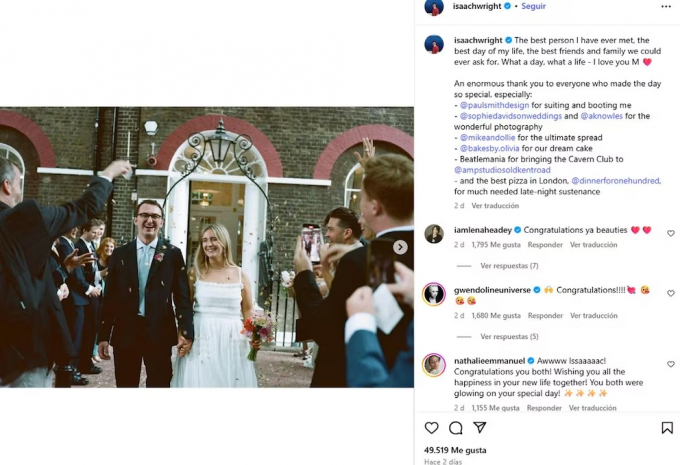Expand "Ver respuestas (5)" replies

tap(509, 337)
